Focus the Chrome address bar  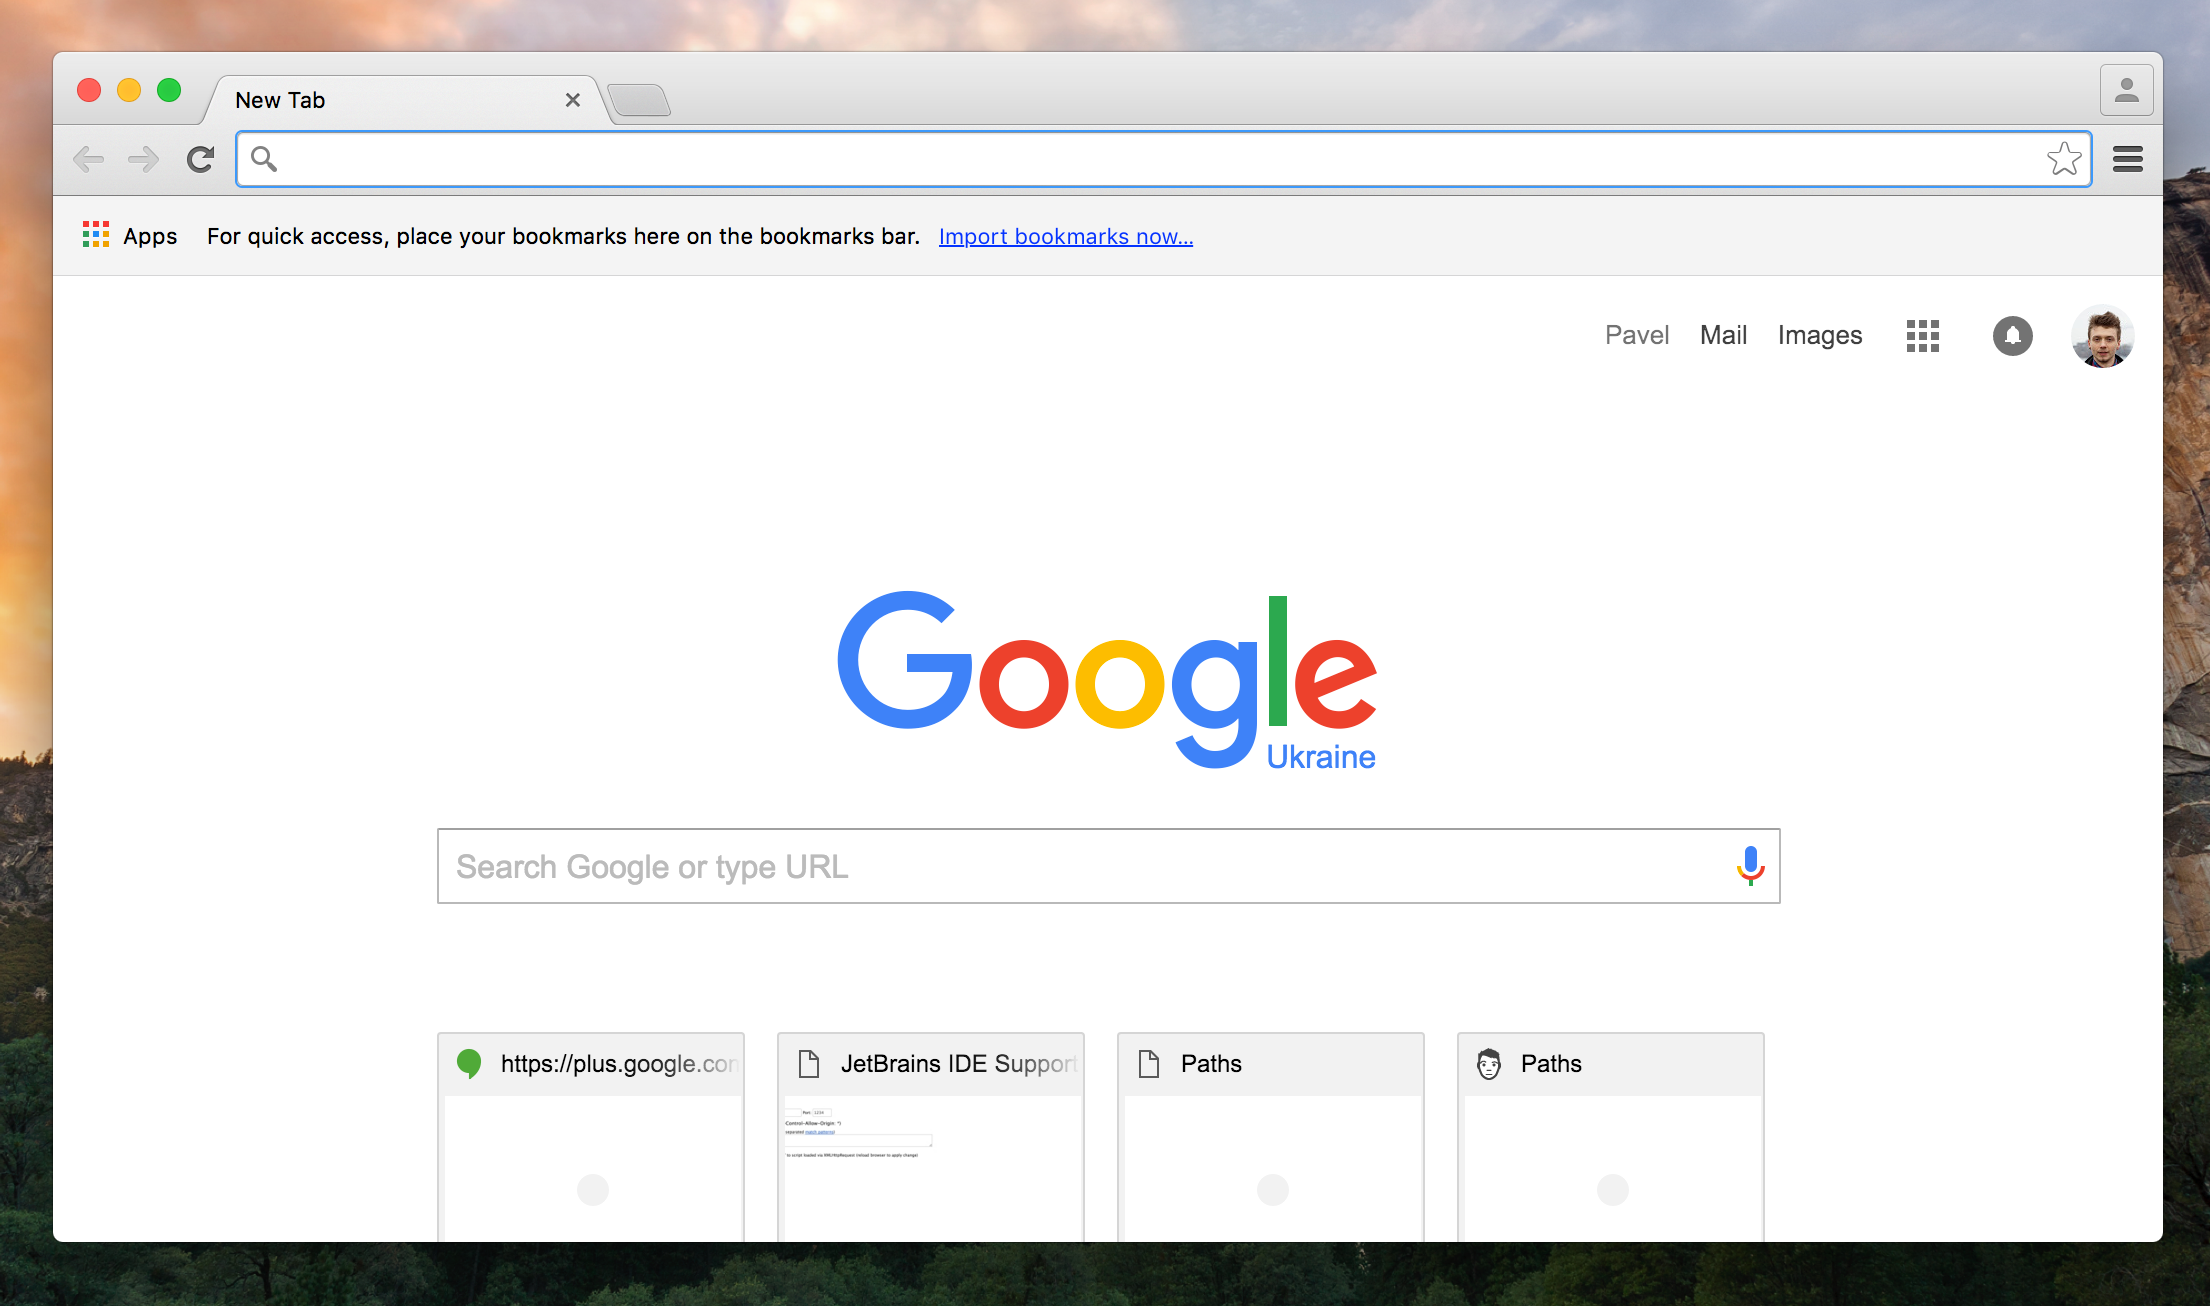[1164, 159]
